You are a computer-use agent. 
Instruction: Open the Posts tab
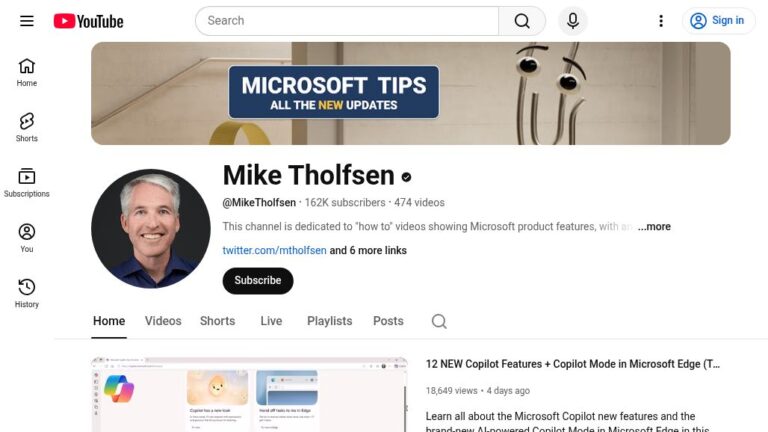[x=388, y=321]
